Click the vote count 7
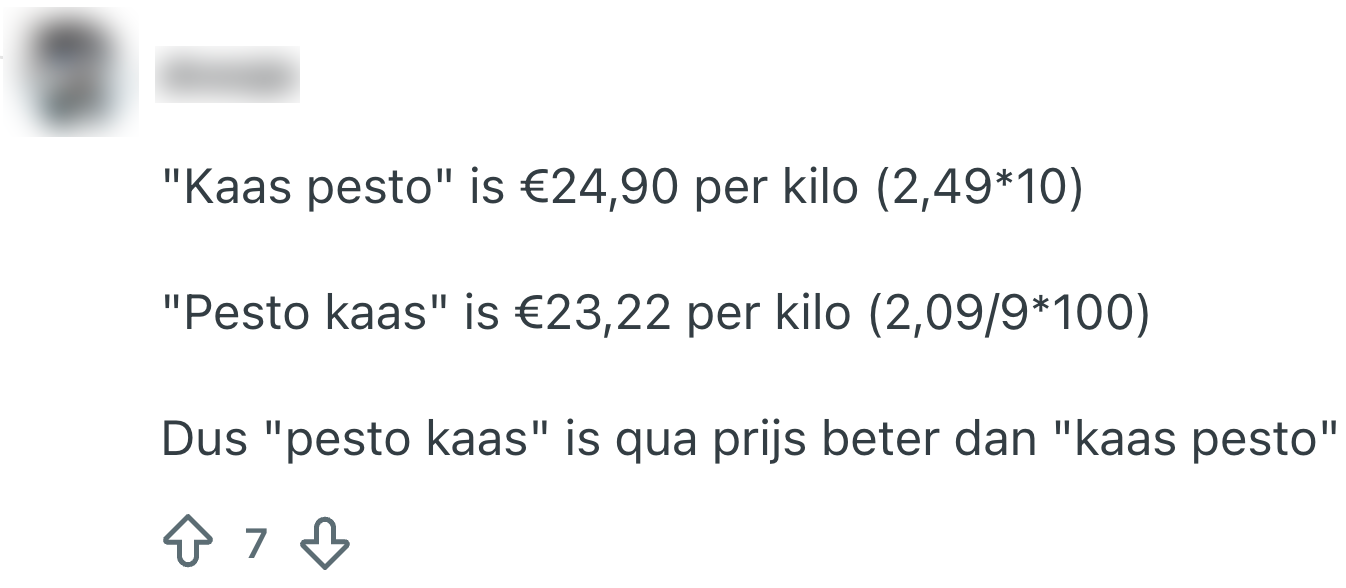Image resolution: width=1346 pixels, height=588 pixels. pos(256,543)
